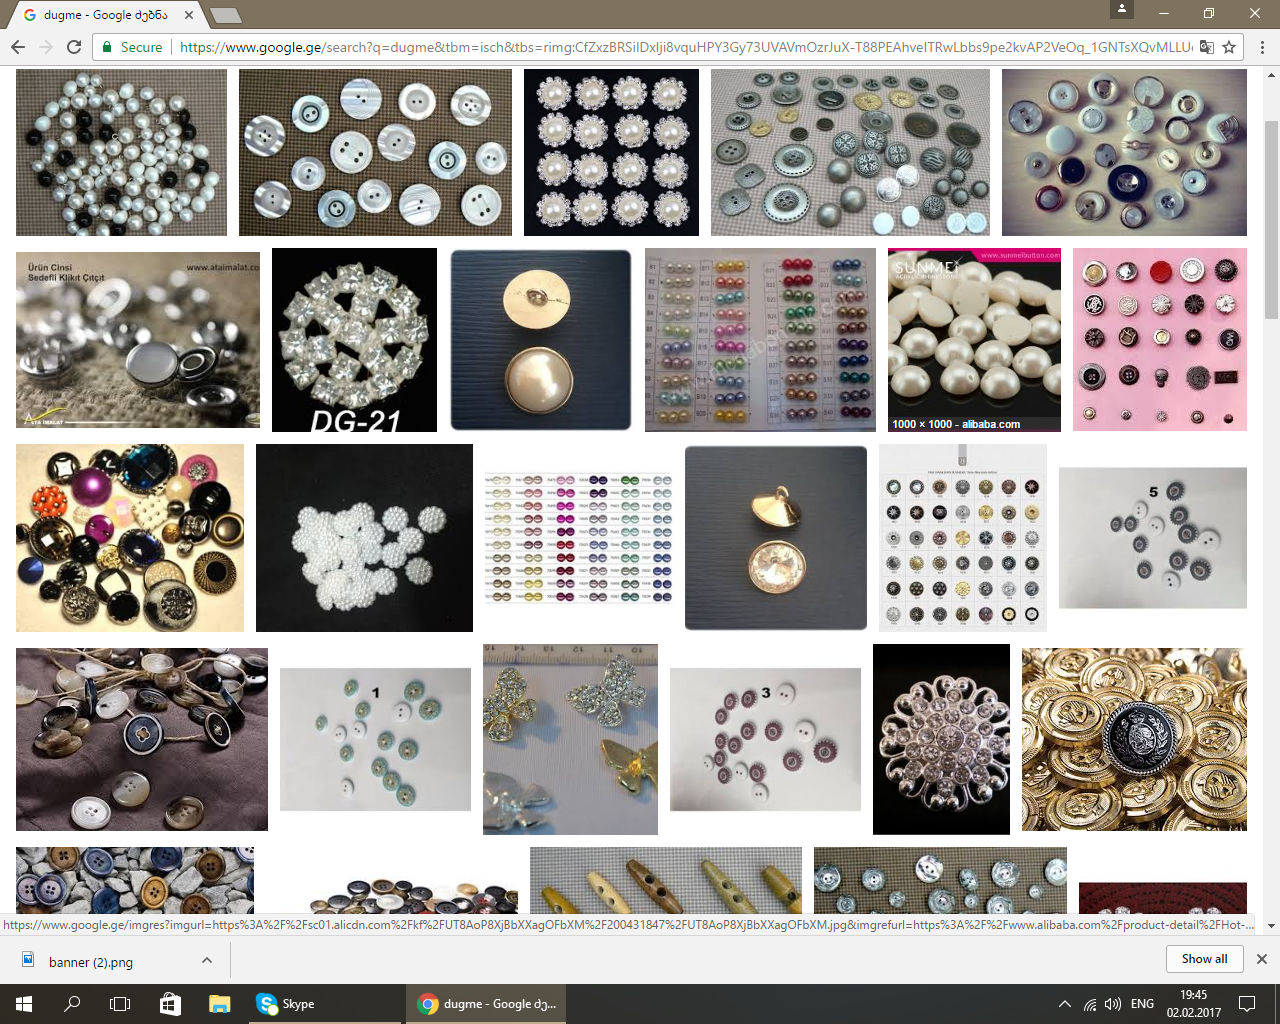1280x1024 pixels.
Task: Open pearl flower buttons grid on black
Action: pyautogui.click(x=611, y=152)
